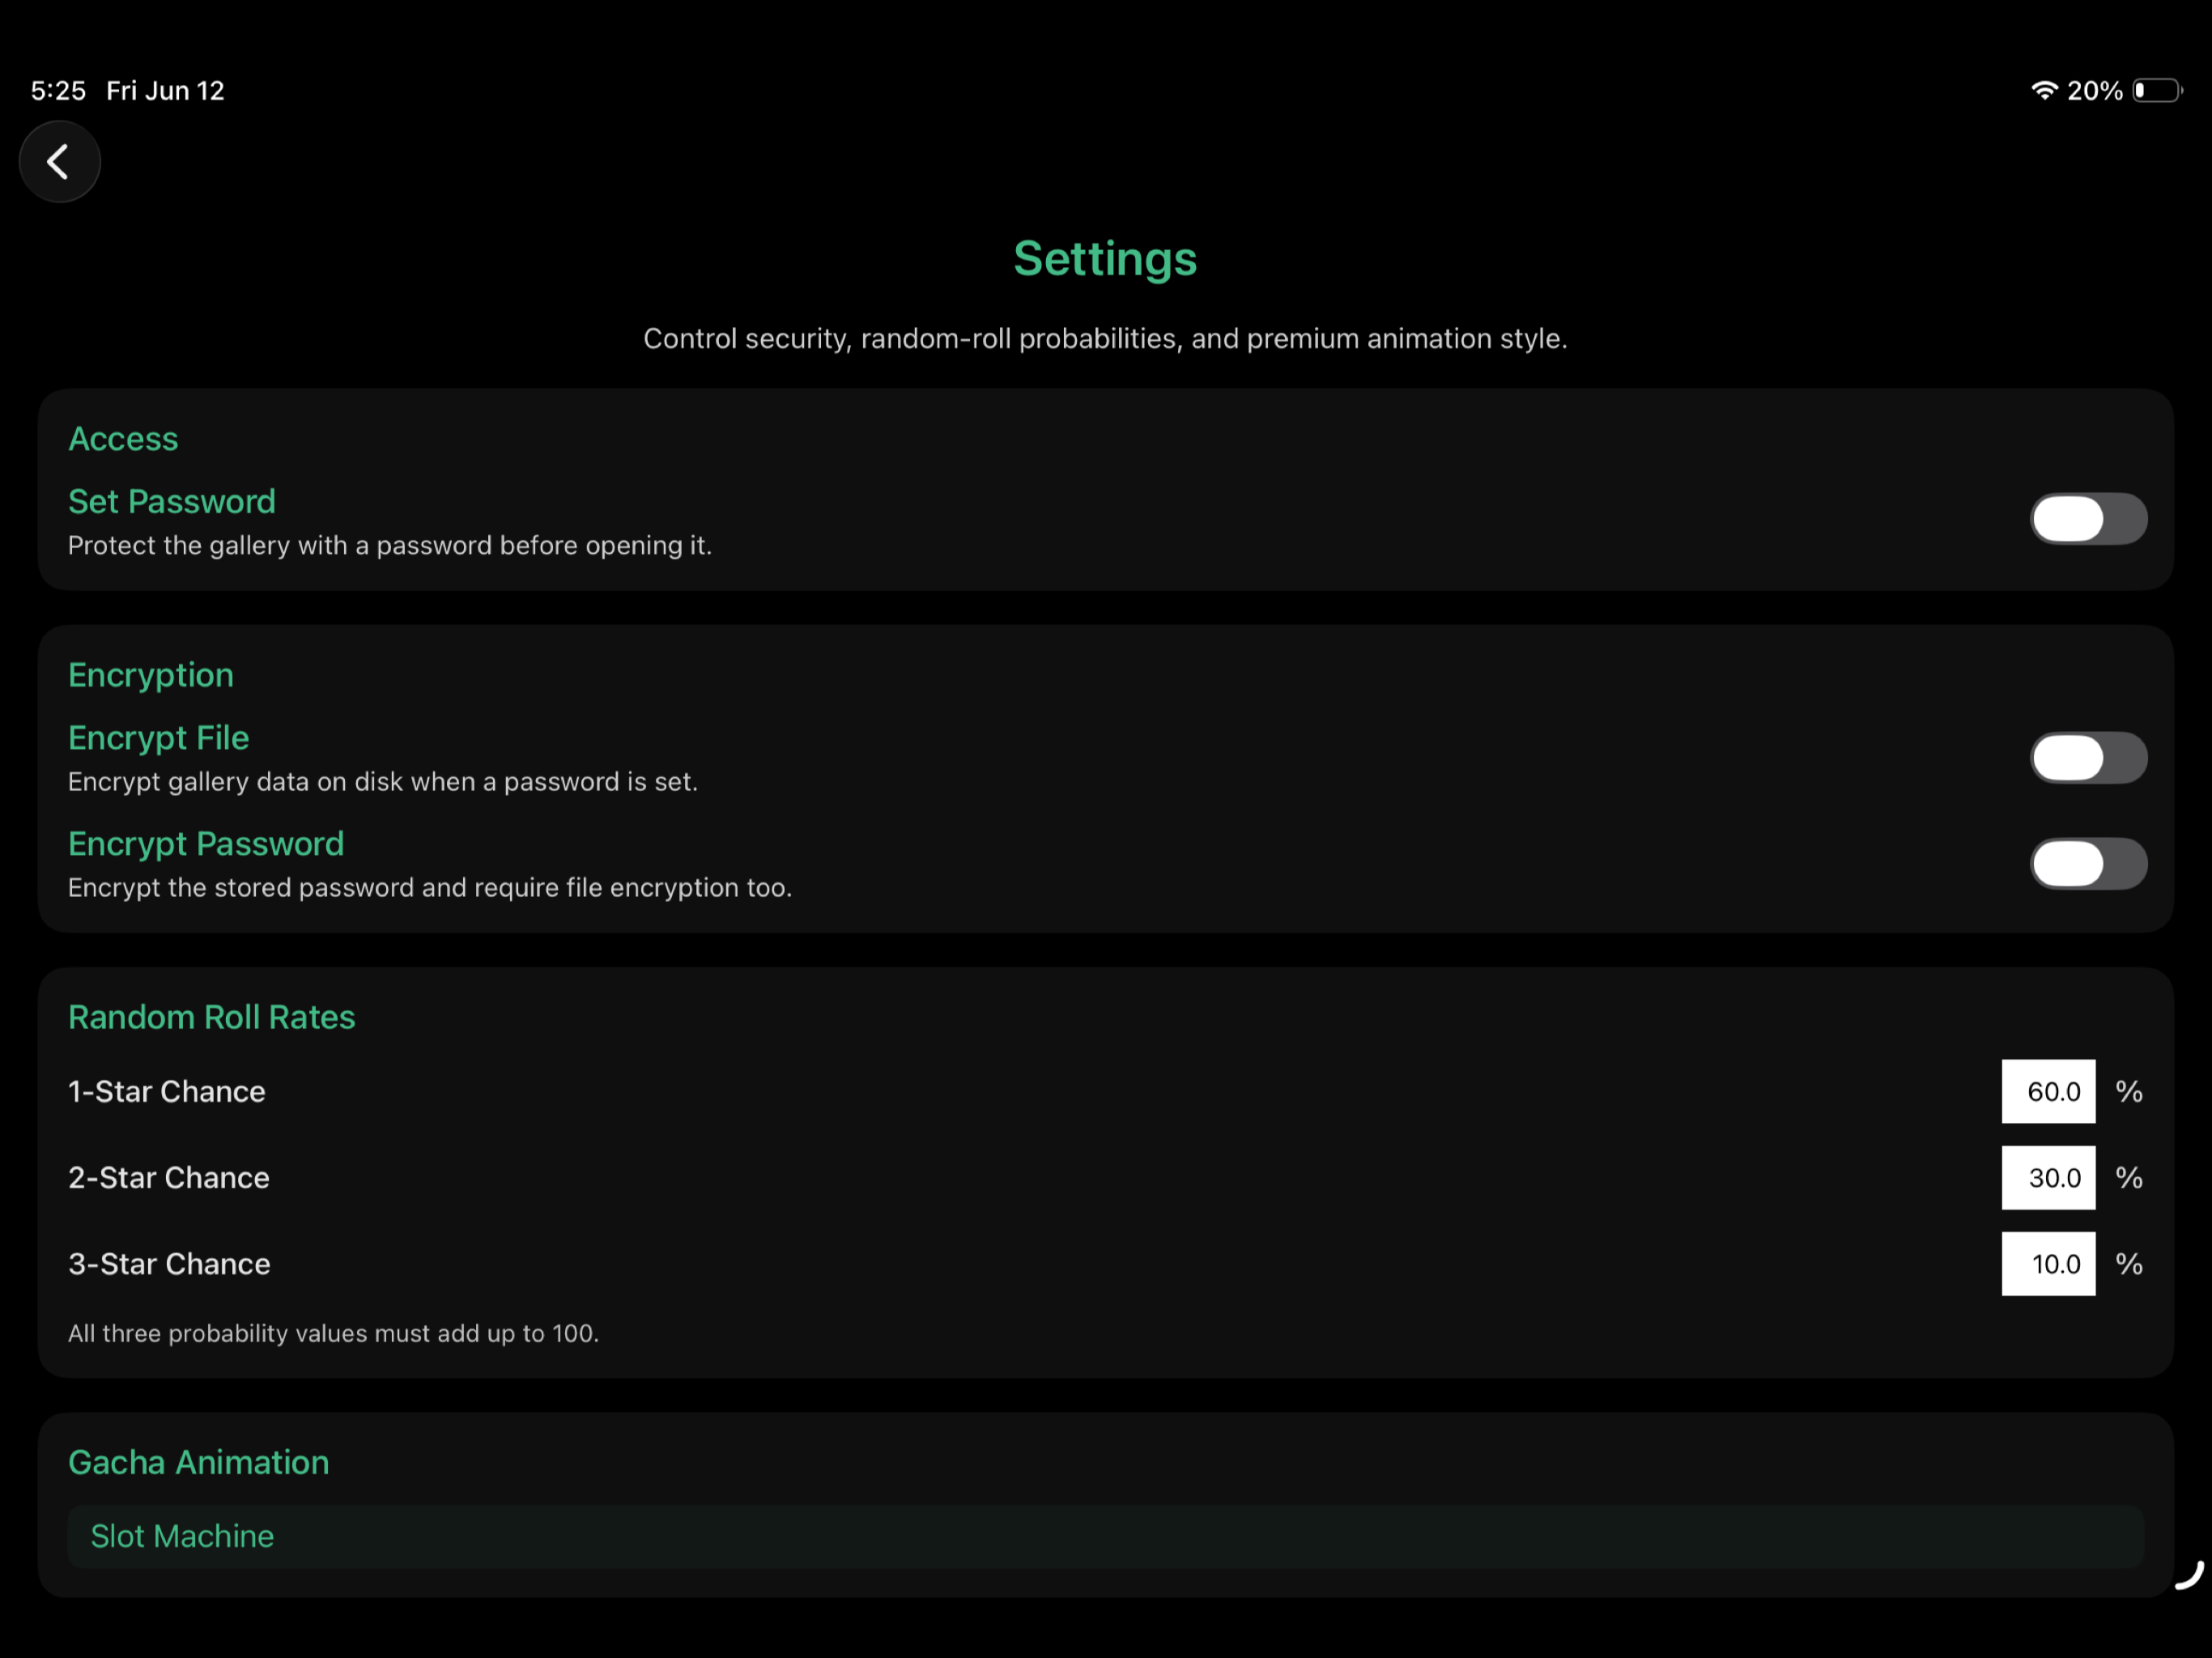Tap the Wi-Fi status icon
Screen dimensions: 2212x1658
(2044, 90)
